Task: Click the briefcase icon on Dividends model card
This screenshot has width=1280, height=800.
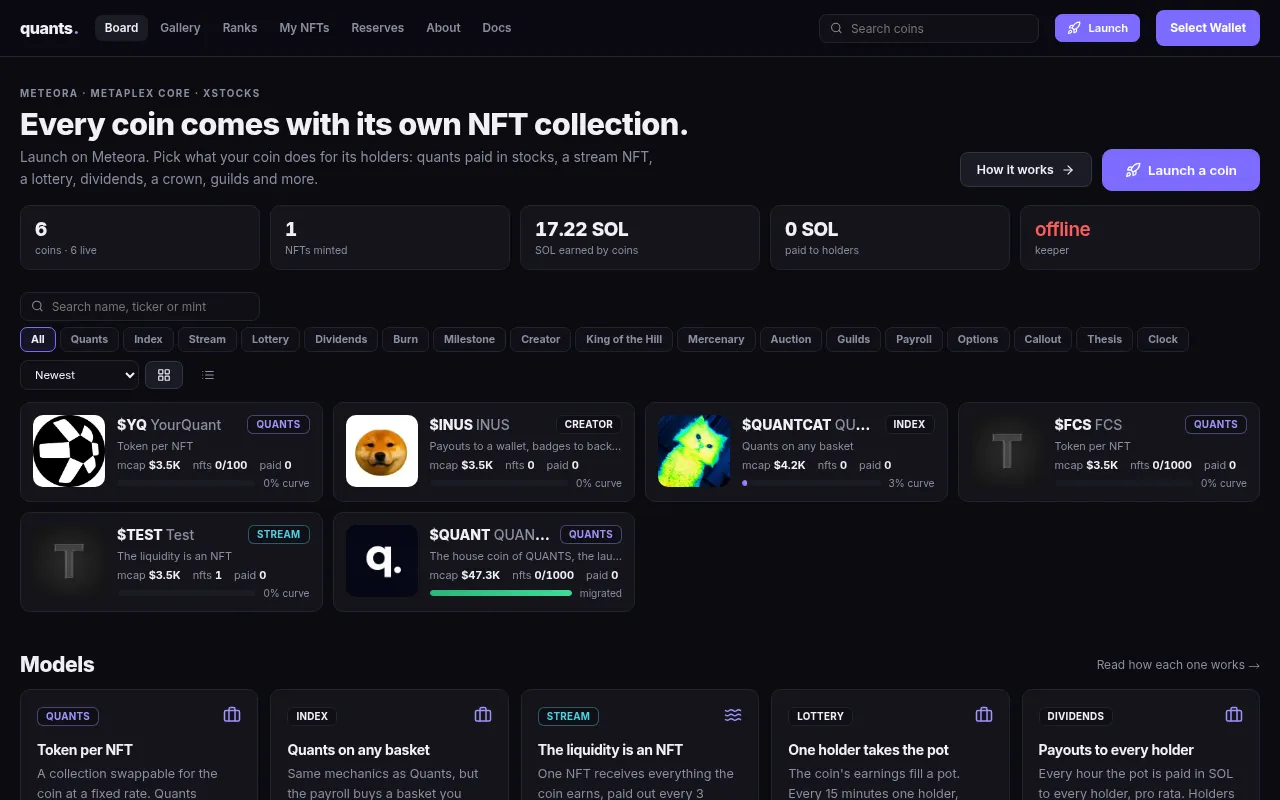Action: (x=1234, y=715)
